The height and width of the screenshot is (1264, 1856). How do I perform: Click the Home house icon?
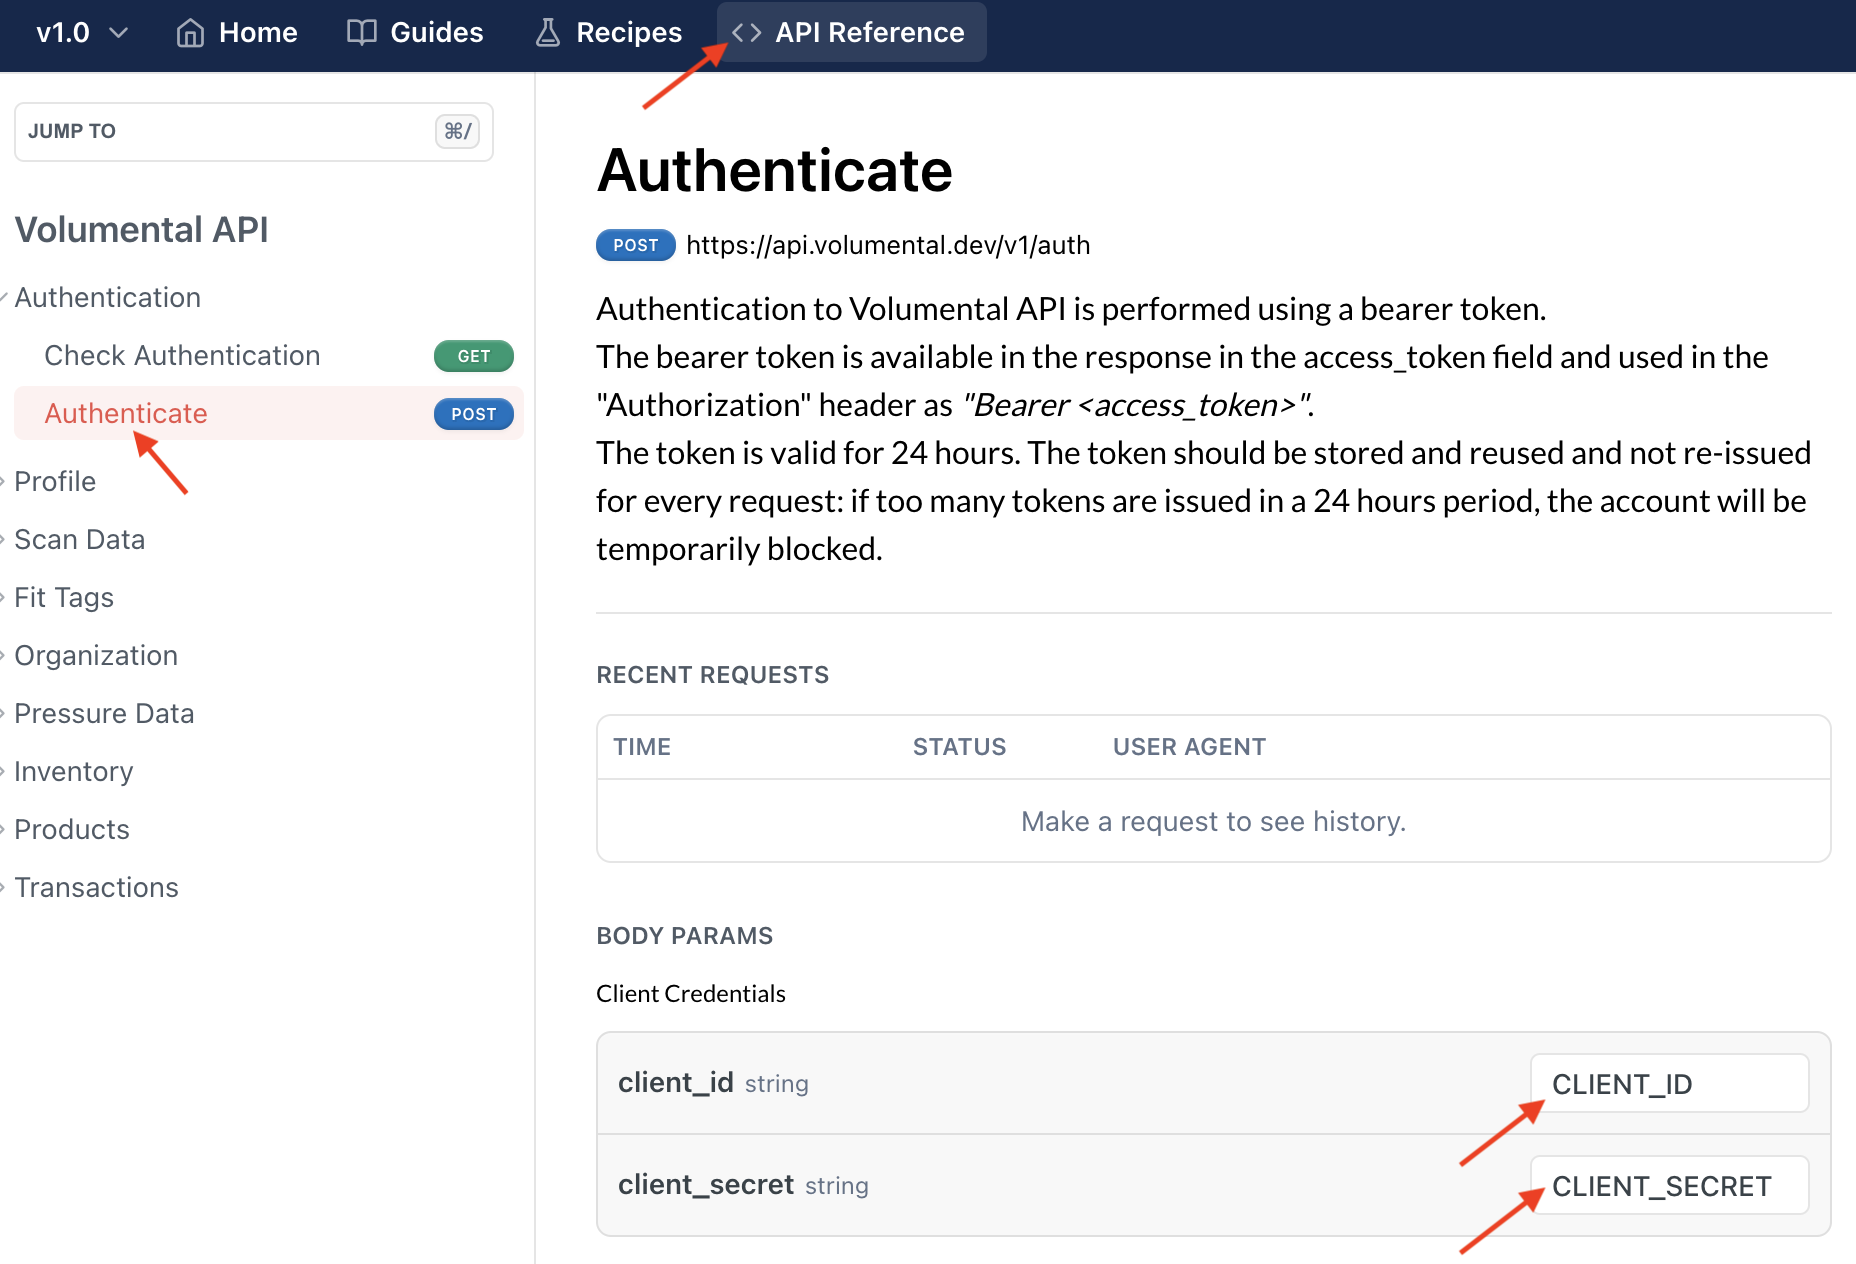(x=190, y=32)
